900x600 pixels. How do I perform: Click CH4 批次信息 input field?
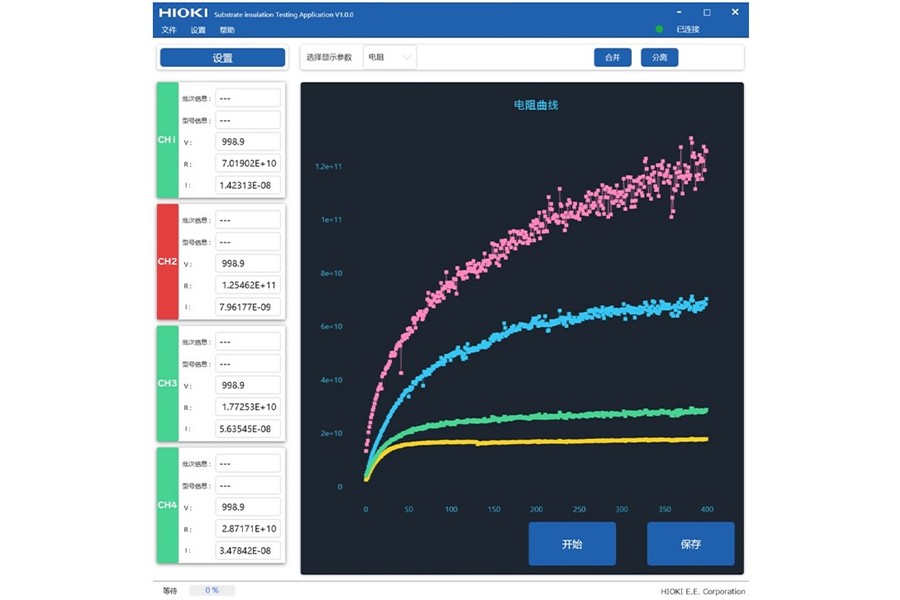coord(248,463)
